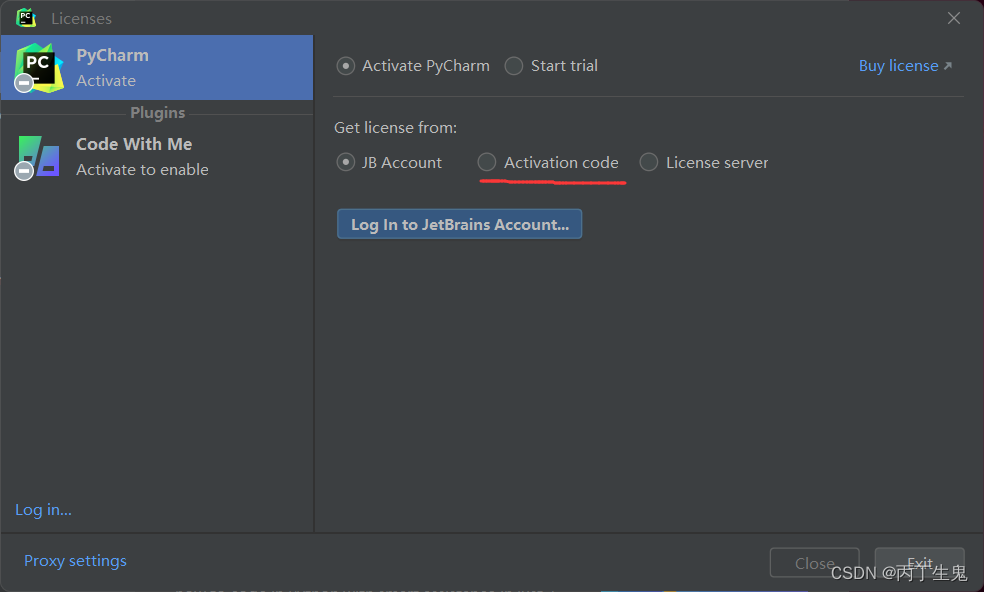Click the PyCharm icon in title bar
This screenshot has height=592, width=984.
tap(26, 18)
